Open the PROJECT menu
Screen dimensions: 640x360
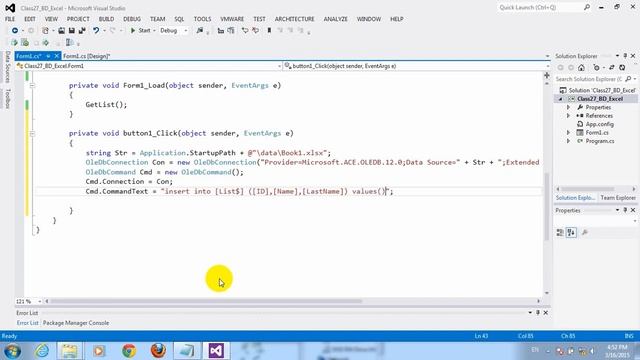click(78, 19)
